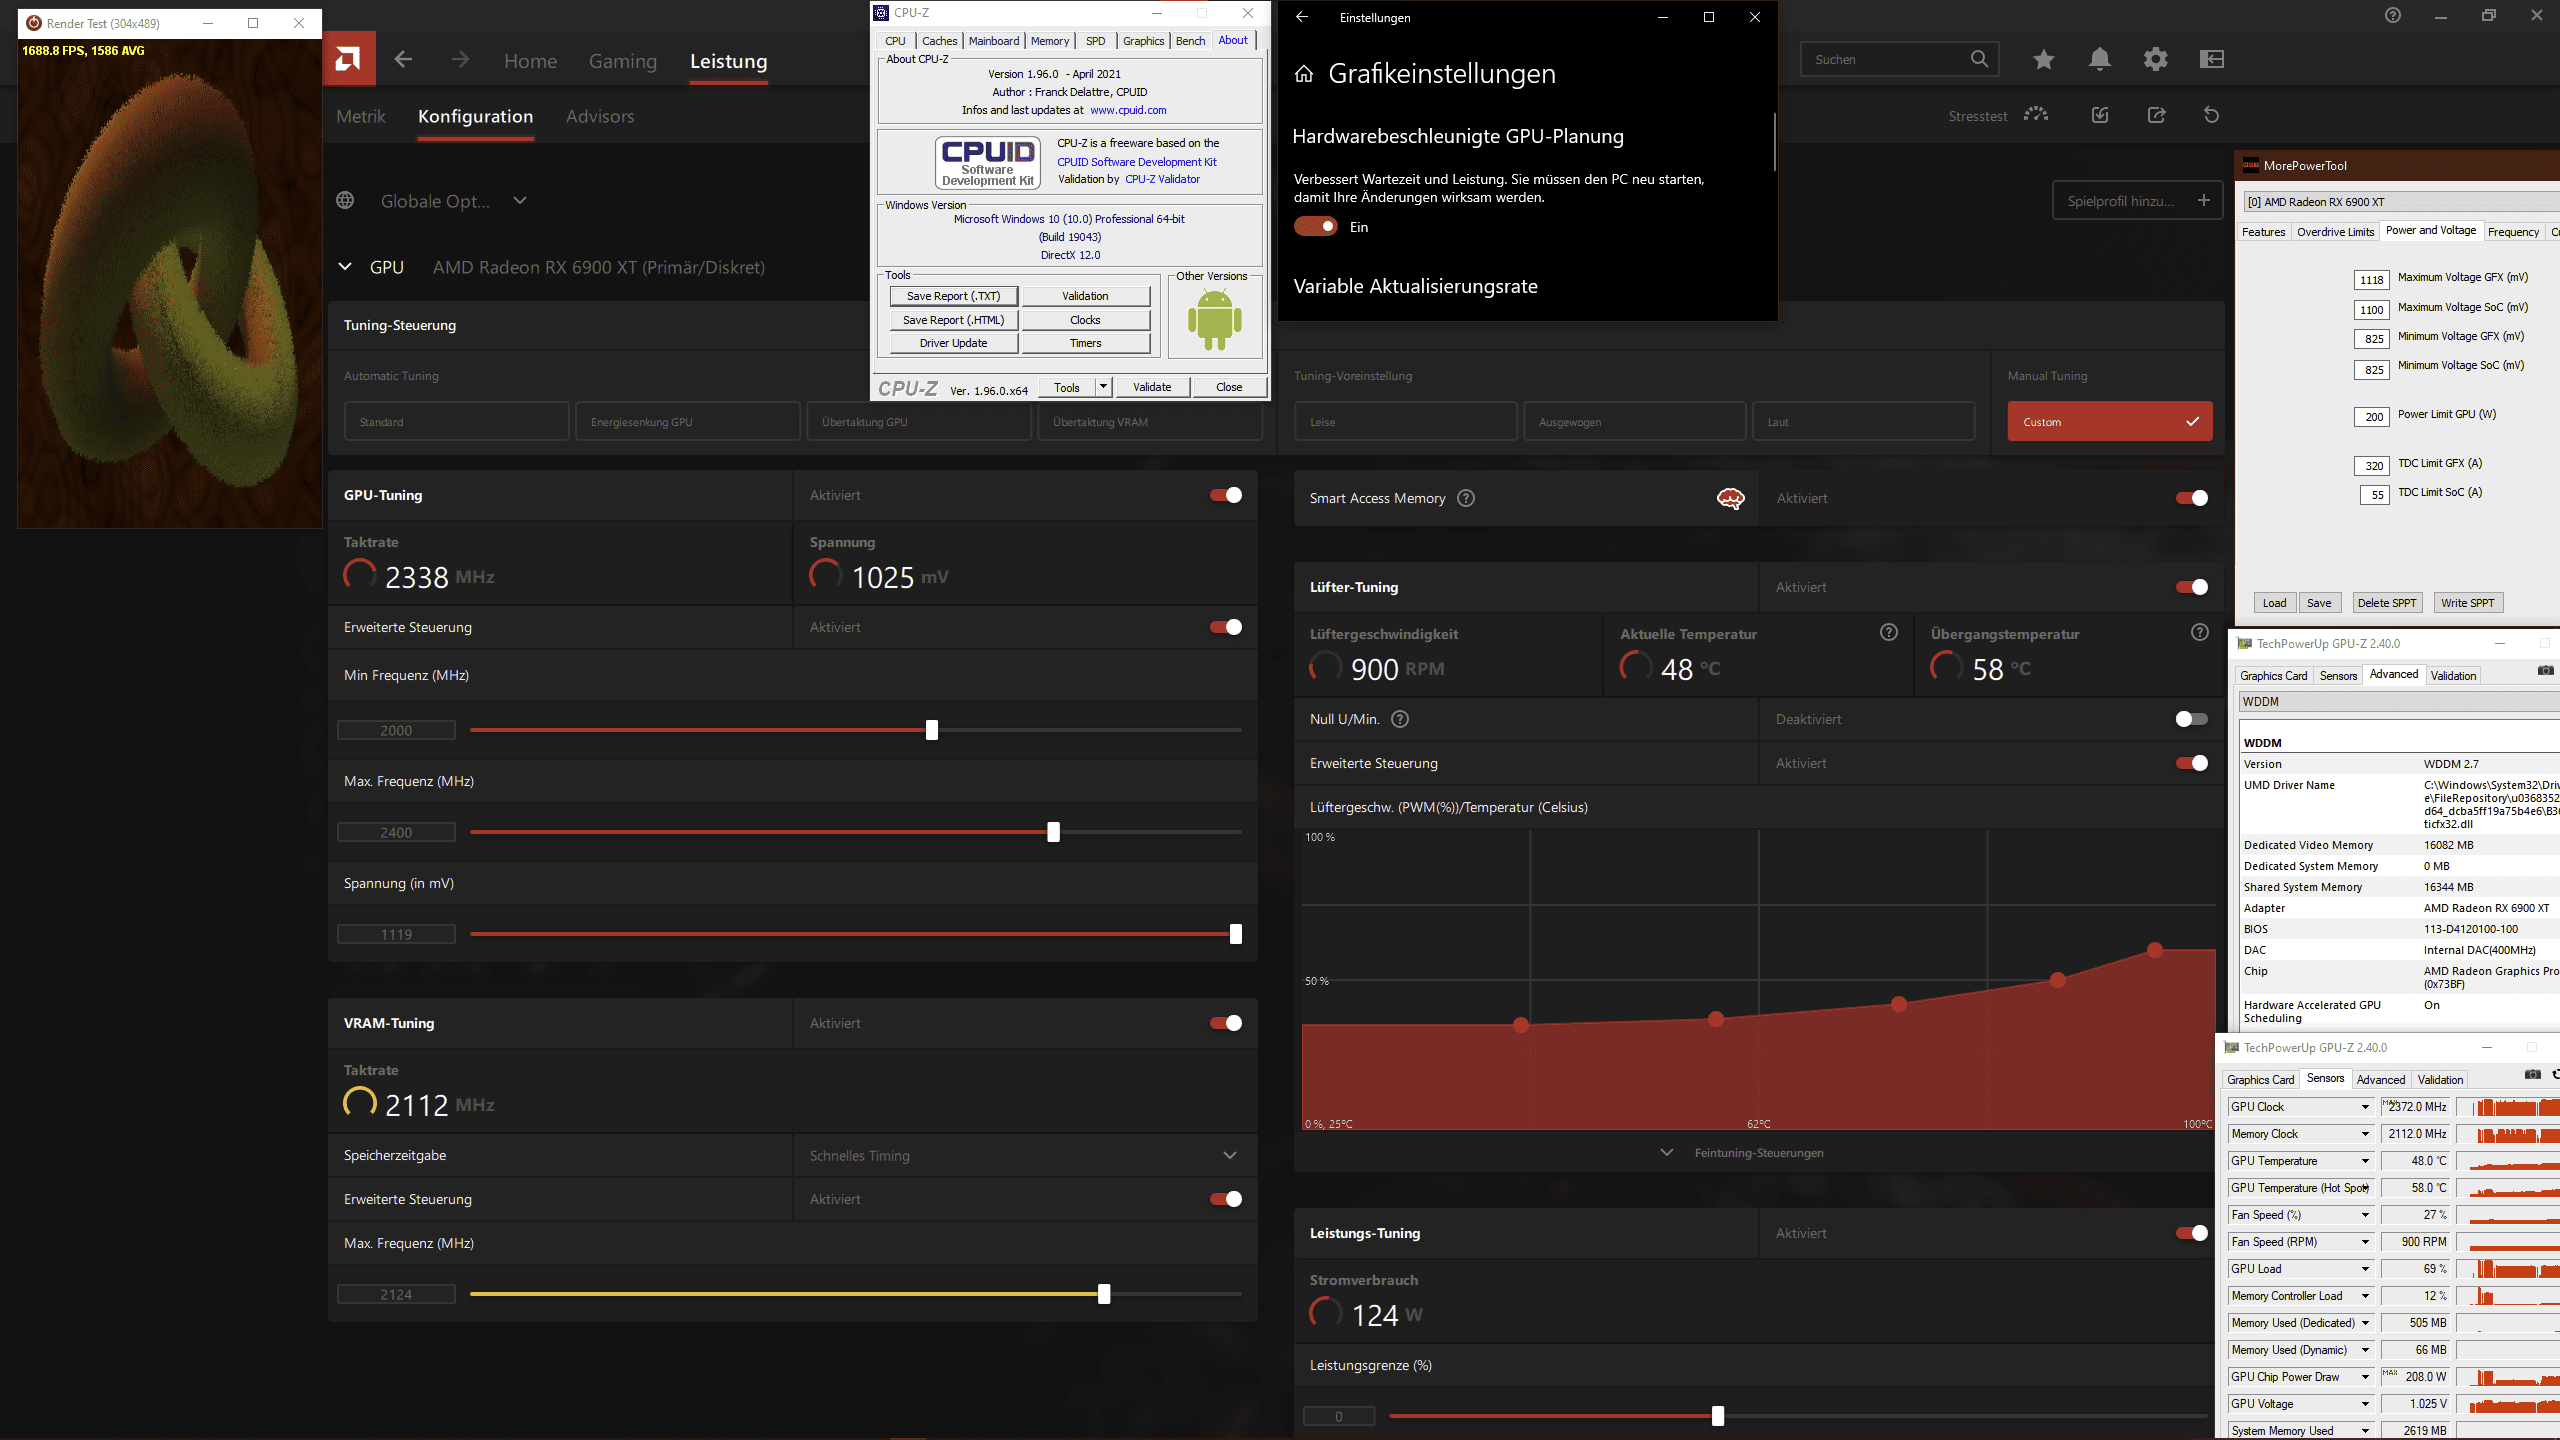Viewport: 2560px width, 1440px height.
Task: Go back in the Einstellungen window
Action: (x=1302, y=17)
